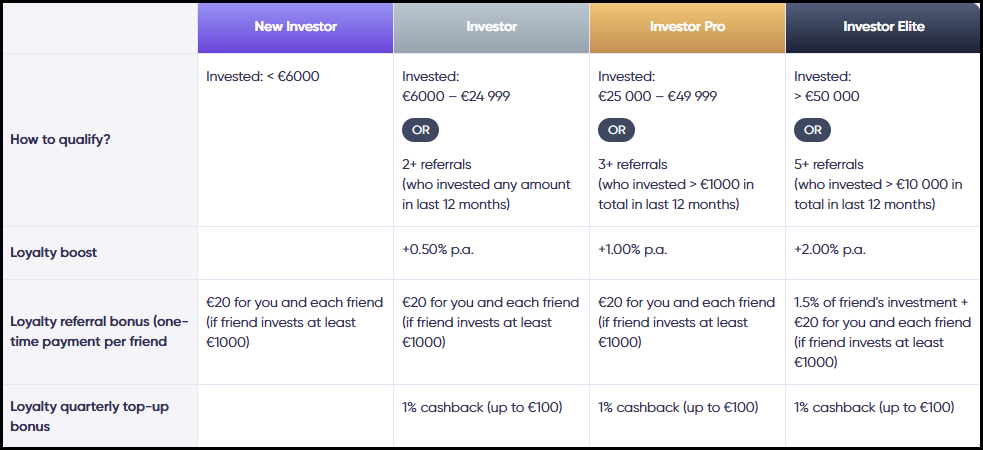Click the +2.00% p.a. loyalty boost cell
Screen dimensions: 983x450
coord(829,249)
